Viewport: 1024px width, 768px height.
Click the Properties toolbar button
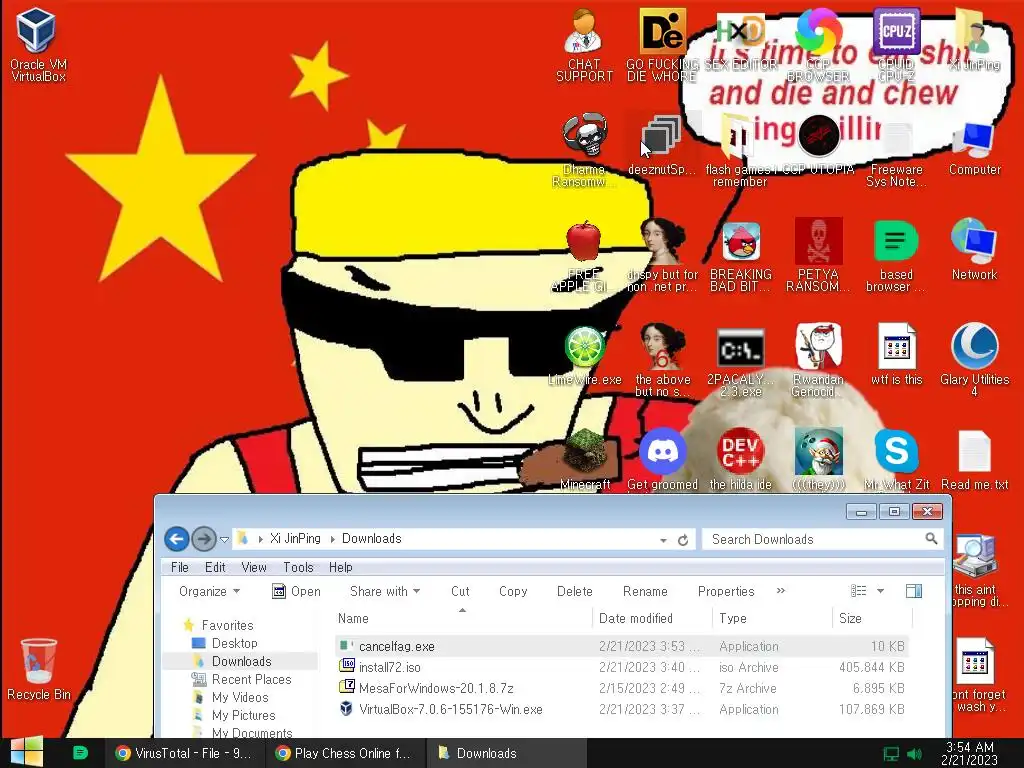tap(726, 591)
